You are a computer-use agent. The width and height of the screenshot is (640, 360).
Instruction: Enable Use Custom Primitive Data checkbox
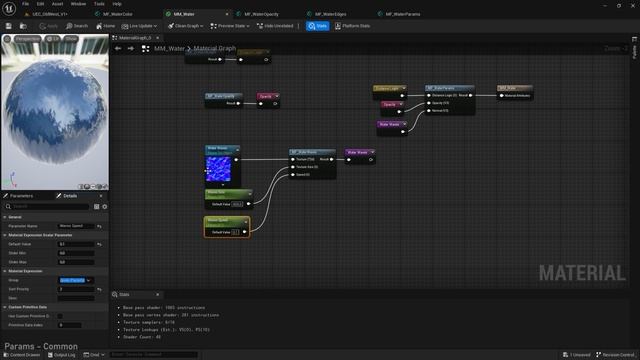[x=60, y=316]
